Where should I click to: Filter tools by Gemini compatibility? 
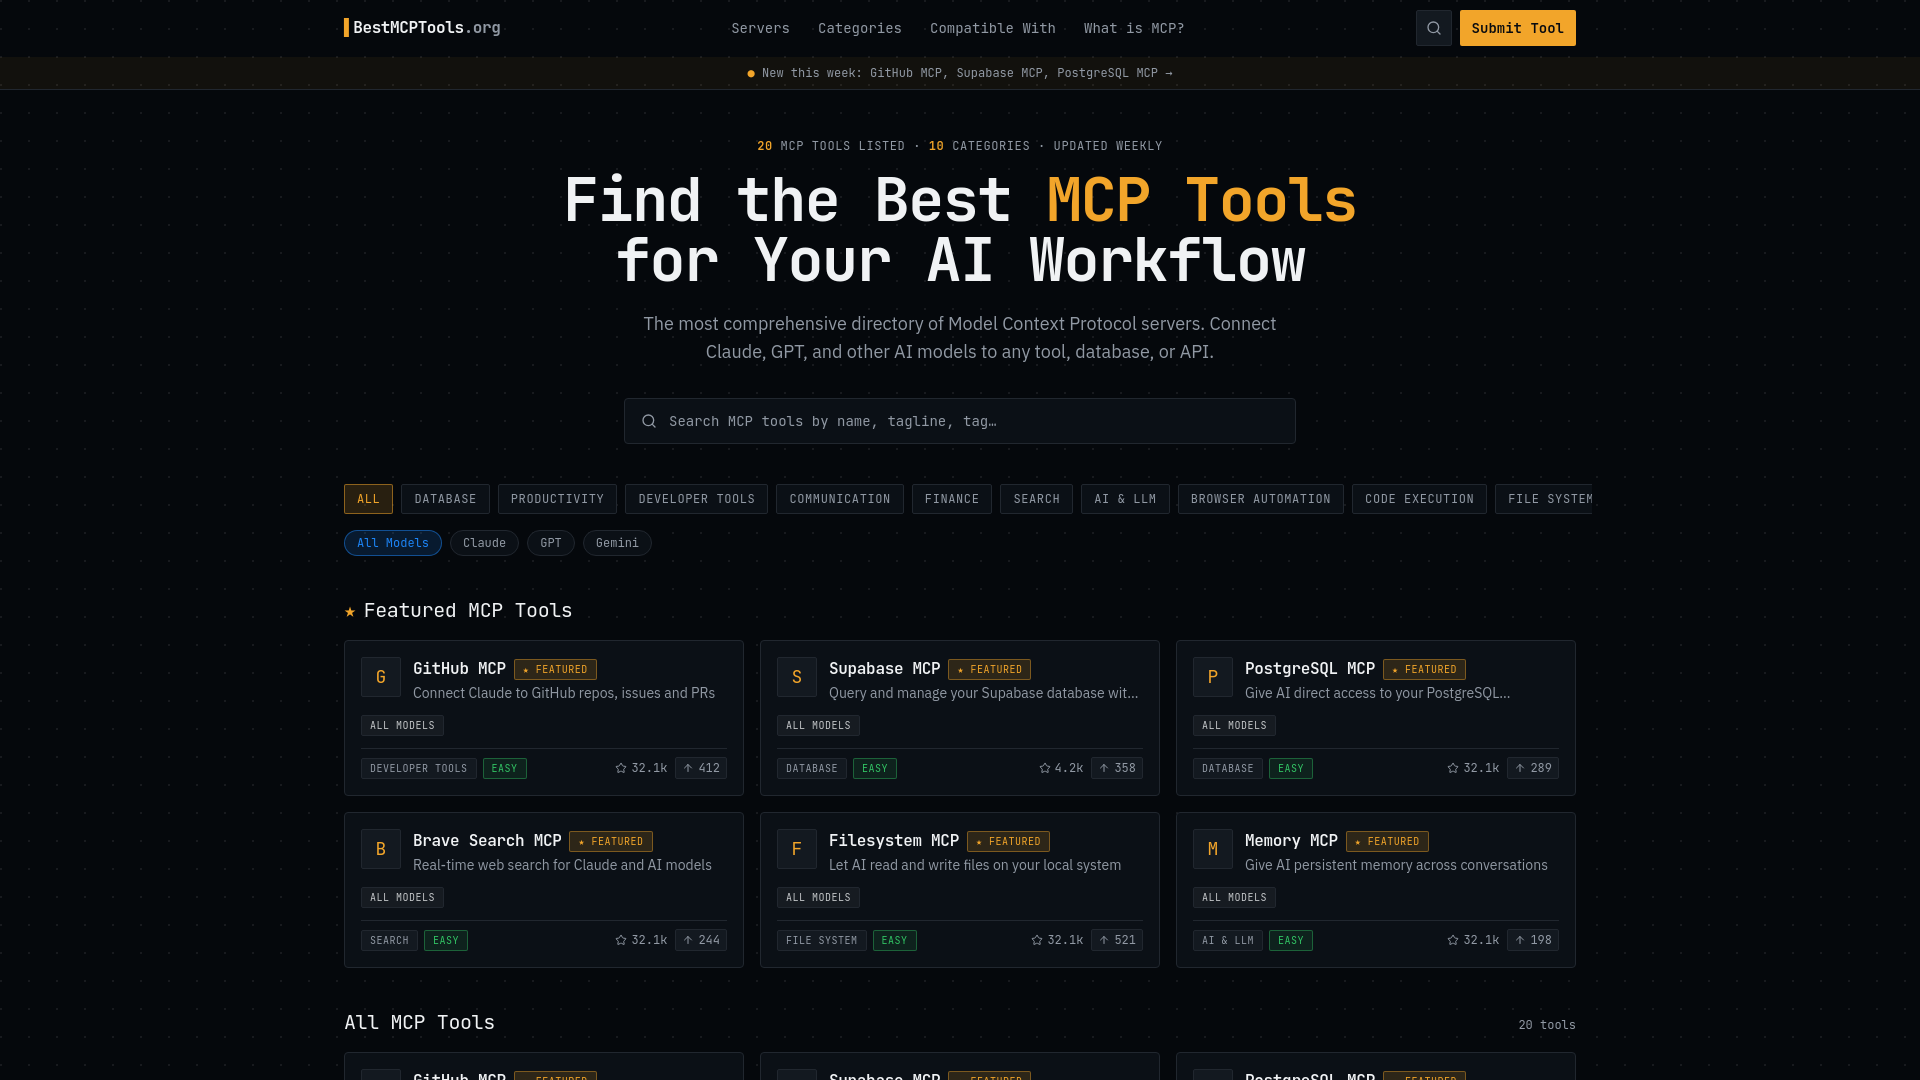617,543
